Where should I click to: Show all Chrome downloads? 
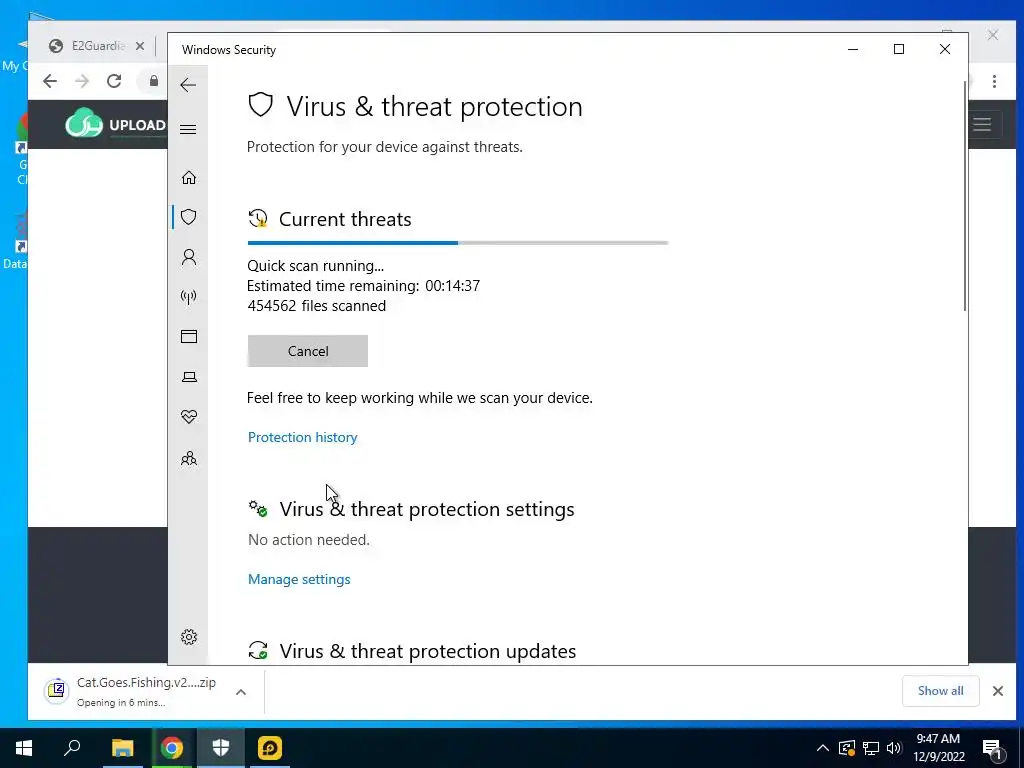[x=940, y=691]
